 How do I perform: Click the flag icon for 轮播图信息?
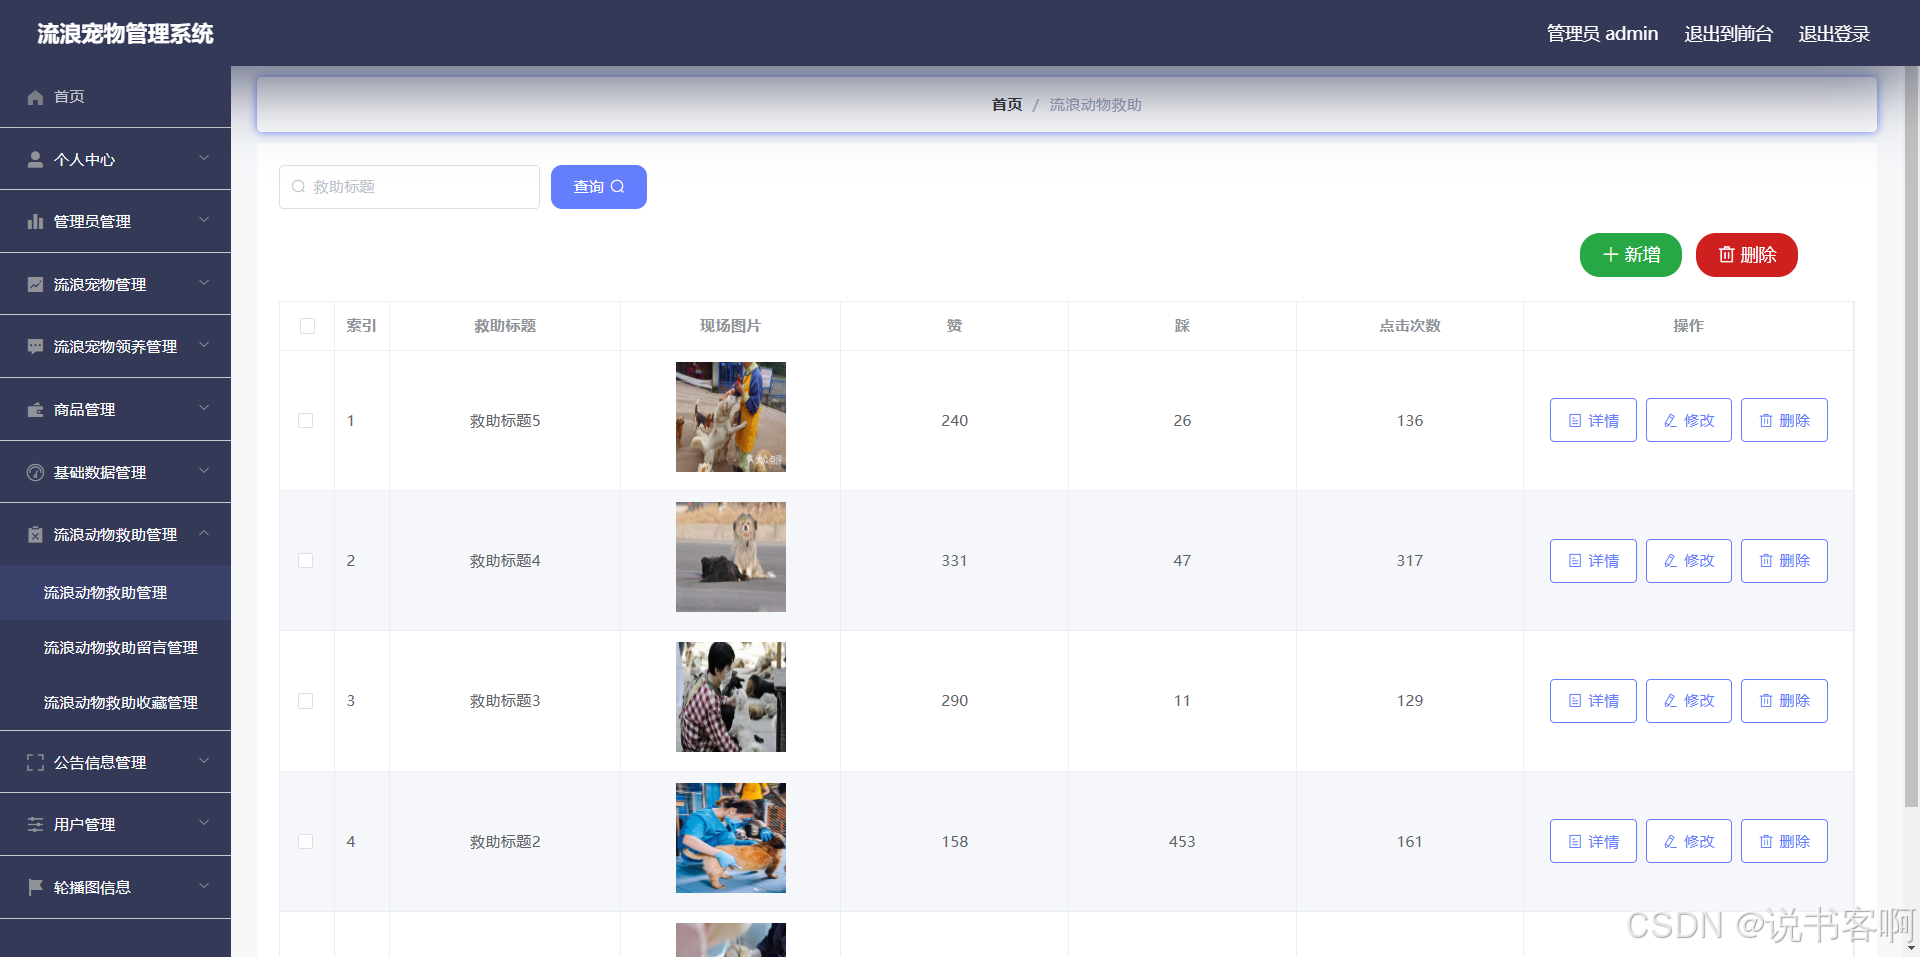pos(35,887)
